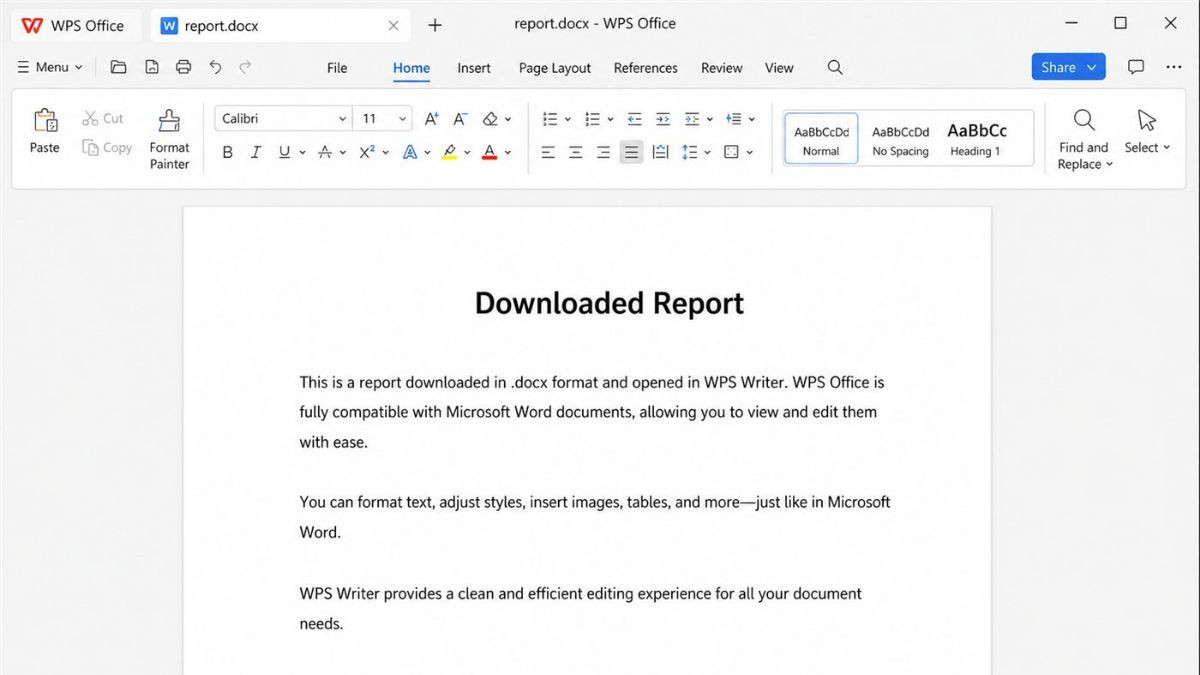Switch to the Home tab

pyautogui.click(x=411, y=68)
